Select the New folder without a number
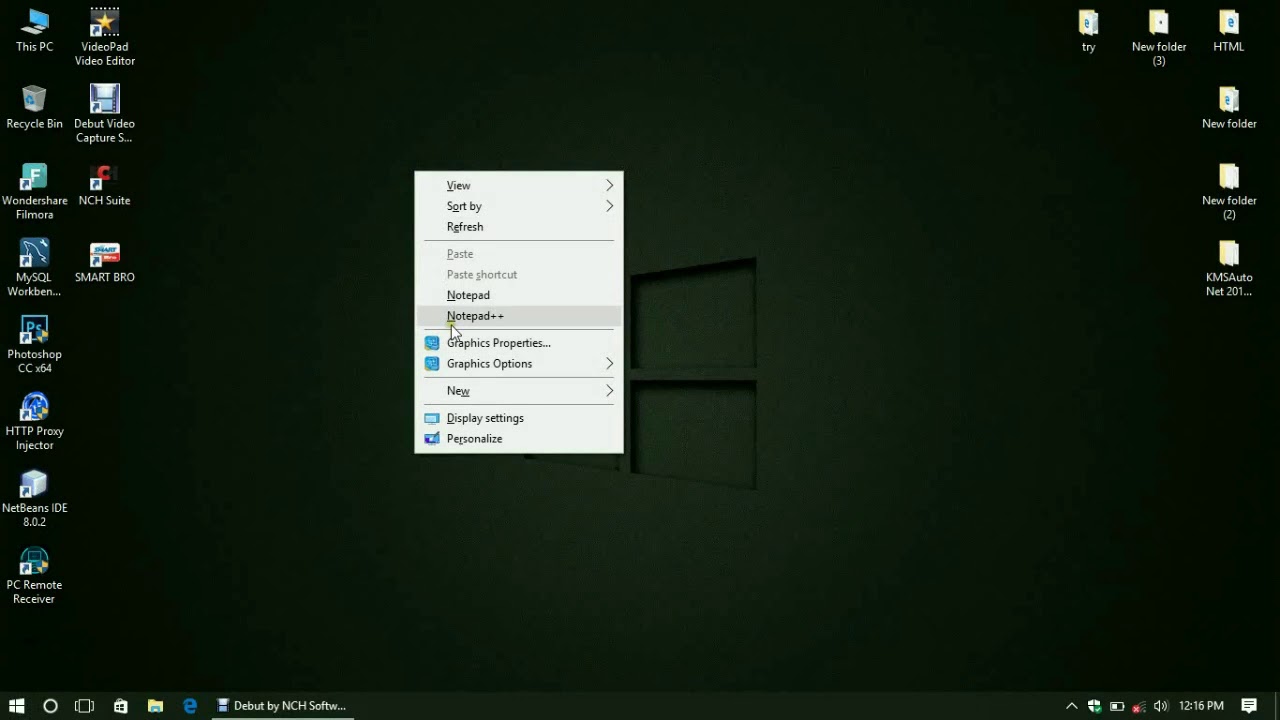The image size is (1280, 720). click(x=1229, y=107)
